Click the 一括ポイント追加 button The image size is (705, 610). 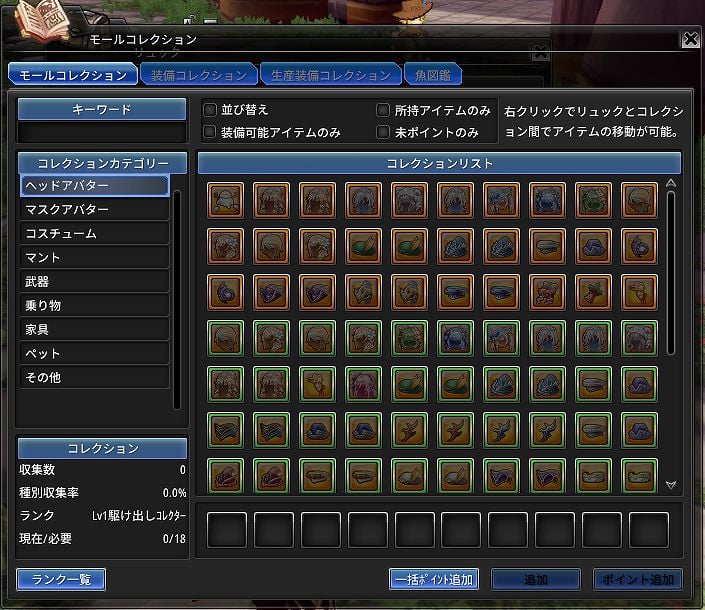click(433, 579)
